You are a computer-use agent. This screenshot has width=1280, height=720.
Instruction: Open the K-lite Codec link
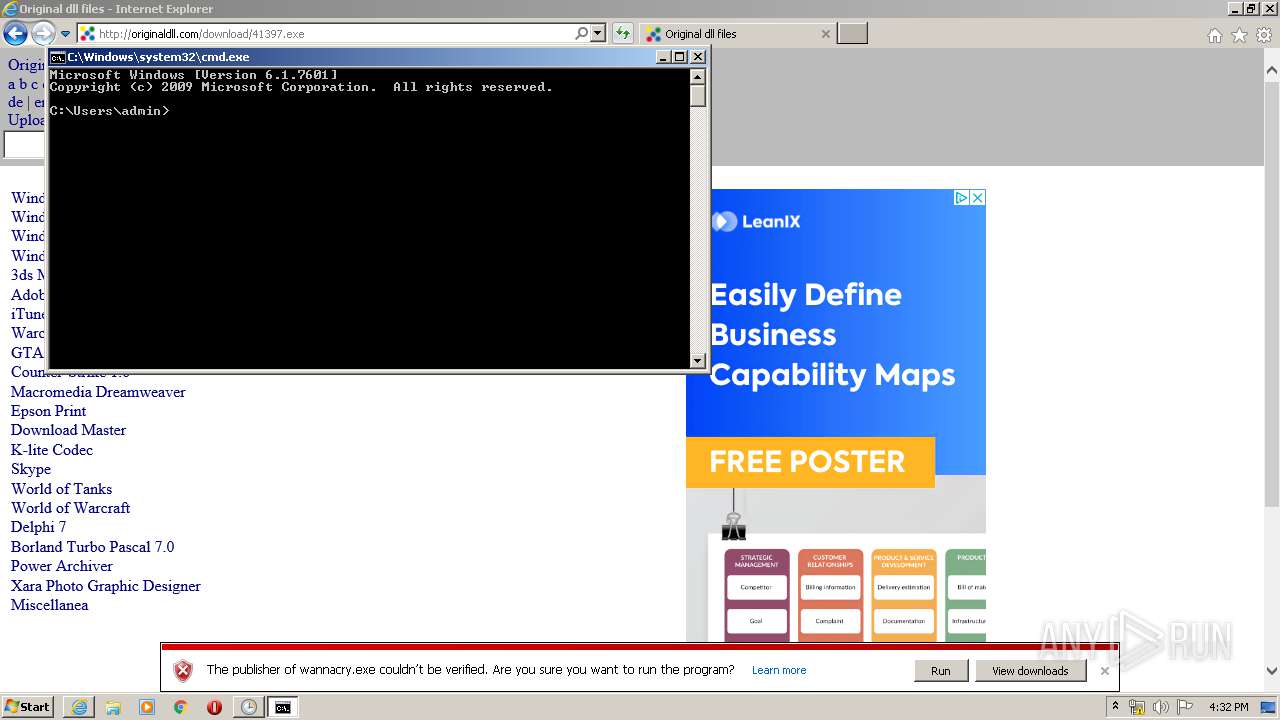[52, 450]
